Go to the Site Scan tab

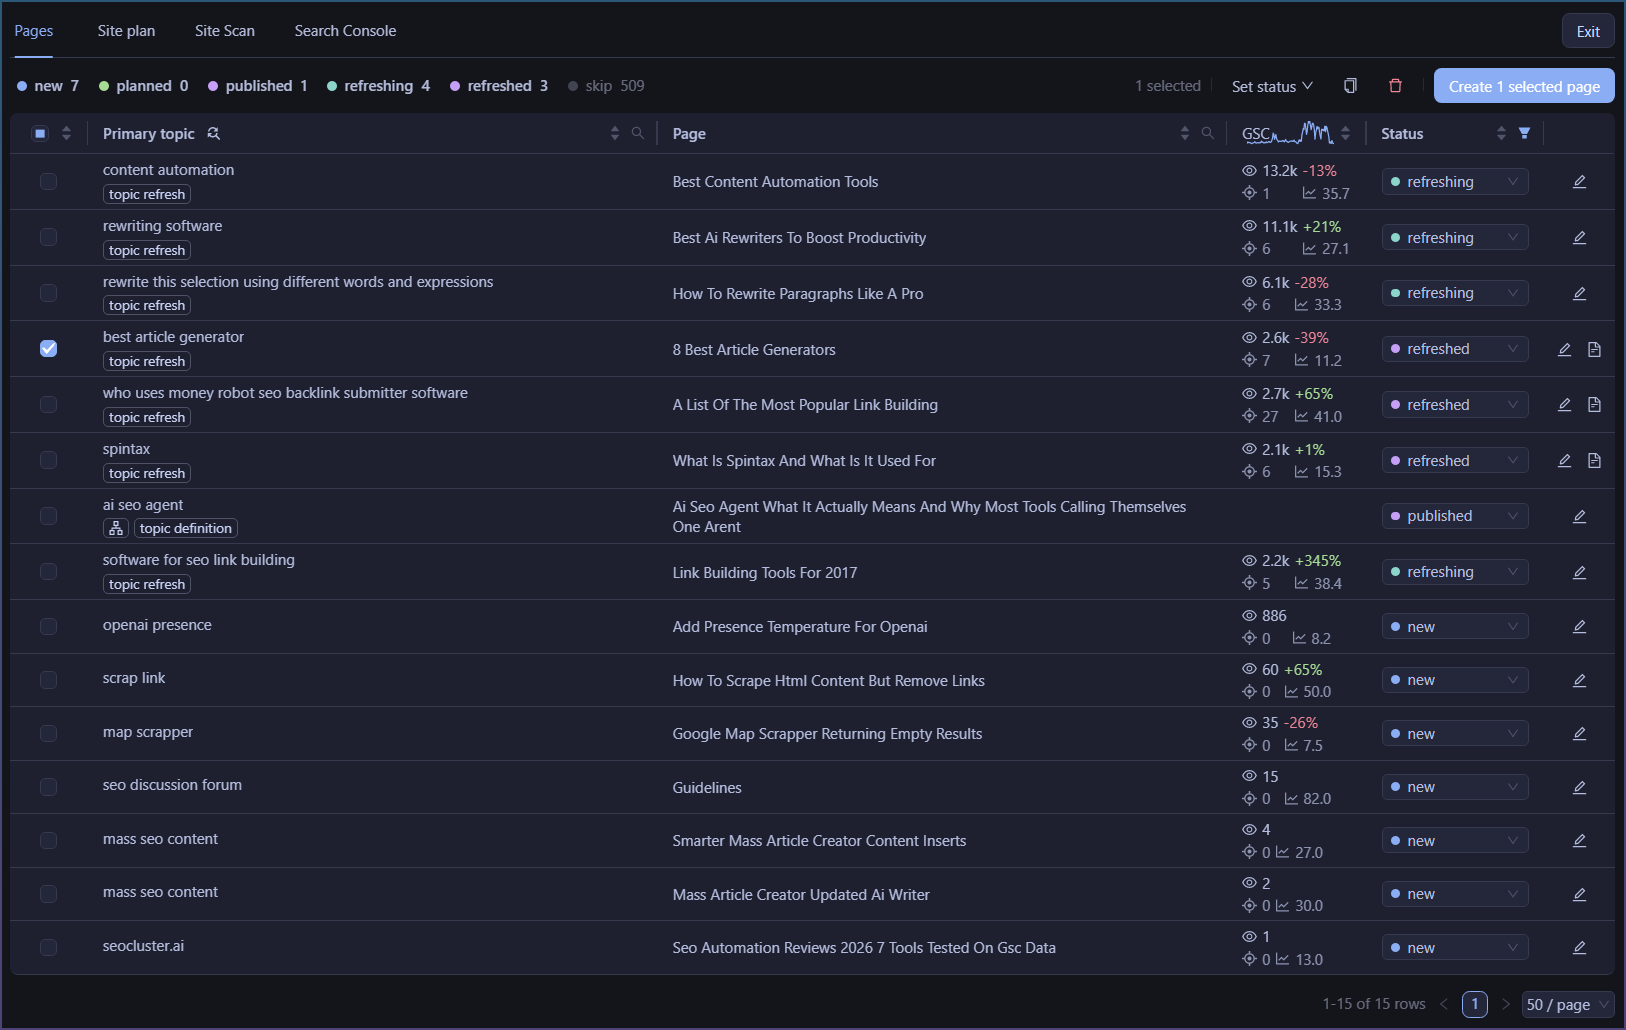pos(225,31)
